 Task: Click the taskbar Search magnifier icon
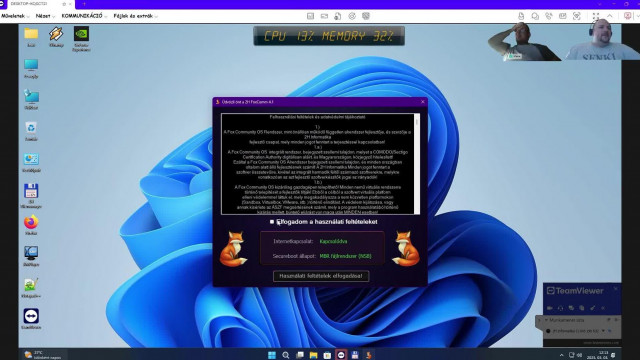(x=286, y=355)
